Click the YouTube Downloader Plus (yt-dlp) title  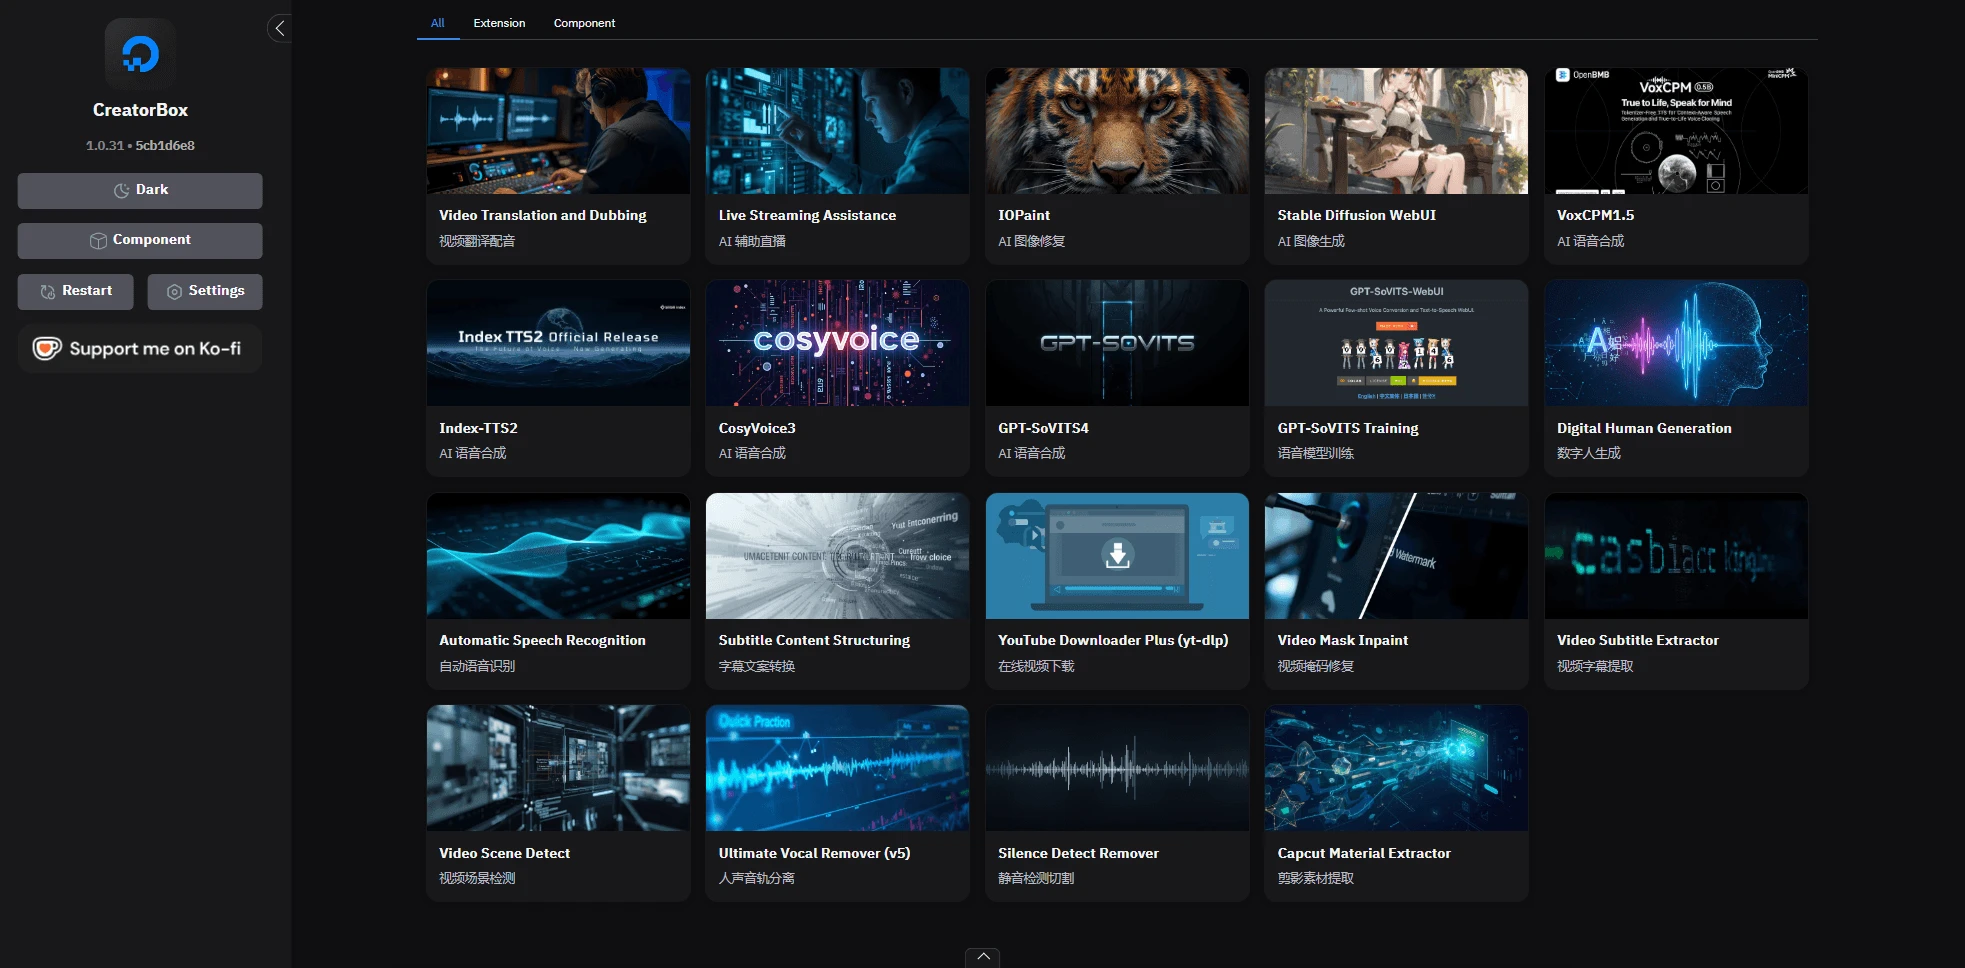[x=1113, y=640]
